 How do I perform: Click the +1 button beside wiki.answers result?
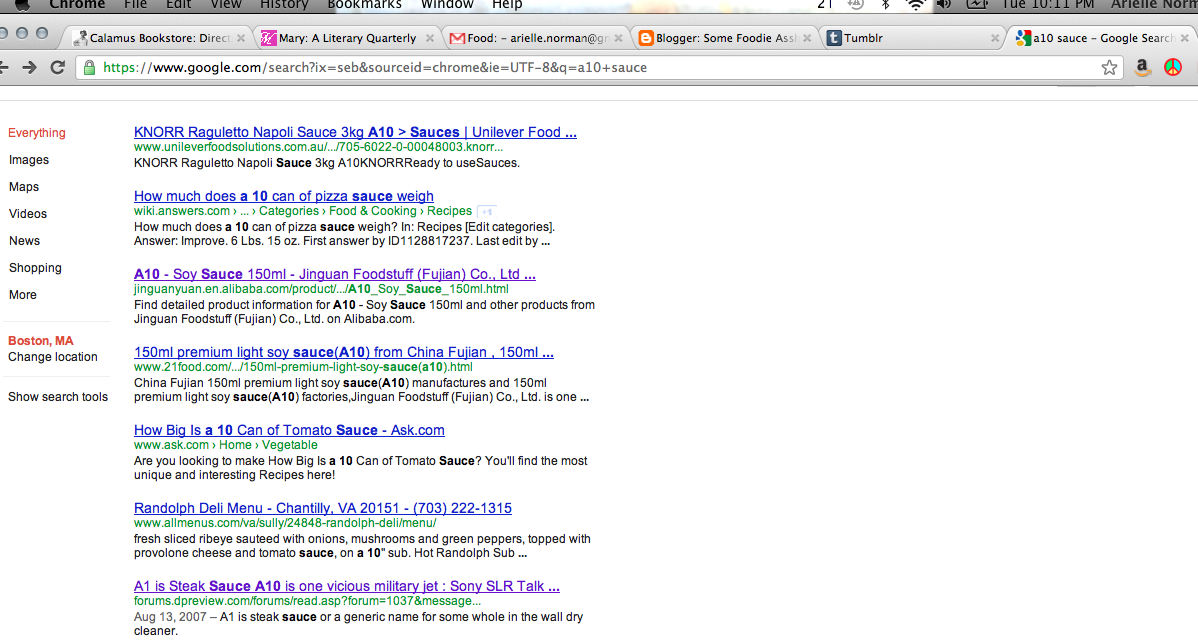[x=486, y=212]
